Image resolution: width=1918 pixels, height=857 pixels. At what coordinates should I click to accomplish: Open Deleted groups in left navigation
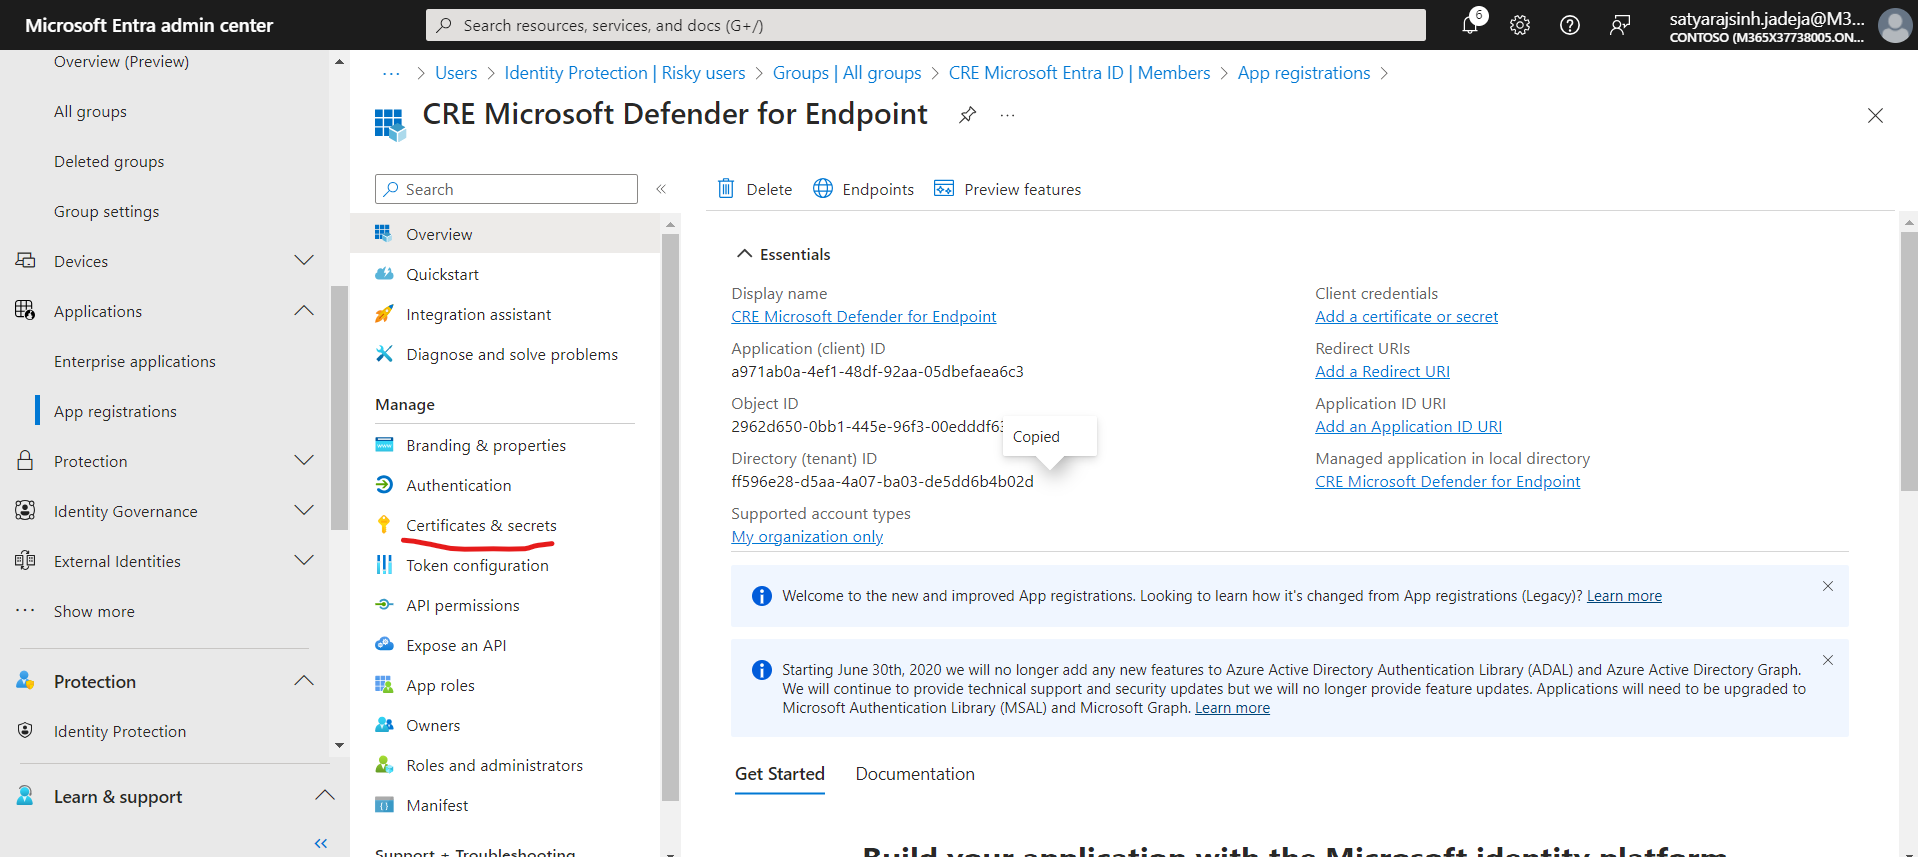pos(109,161)
